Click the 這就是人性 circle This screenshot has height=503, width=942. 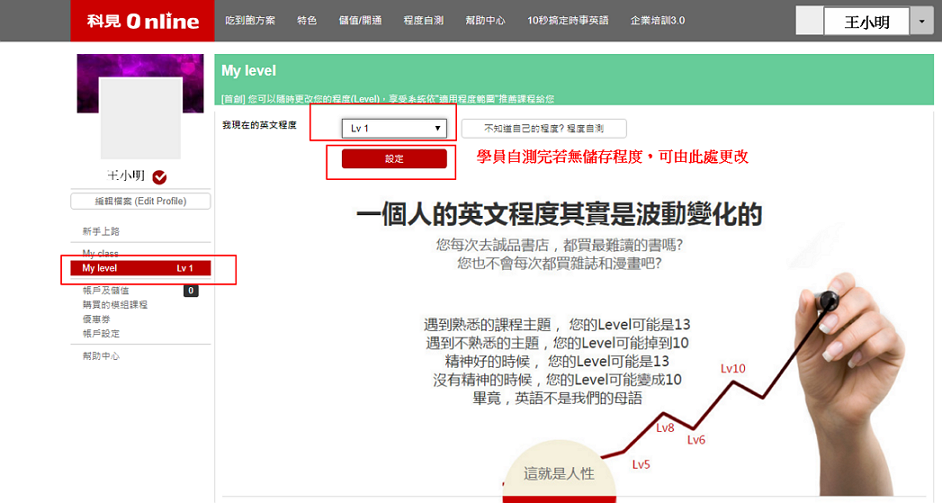click(559, 472)
